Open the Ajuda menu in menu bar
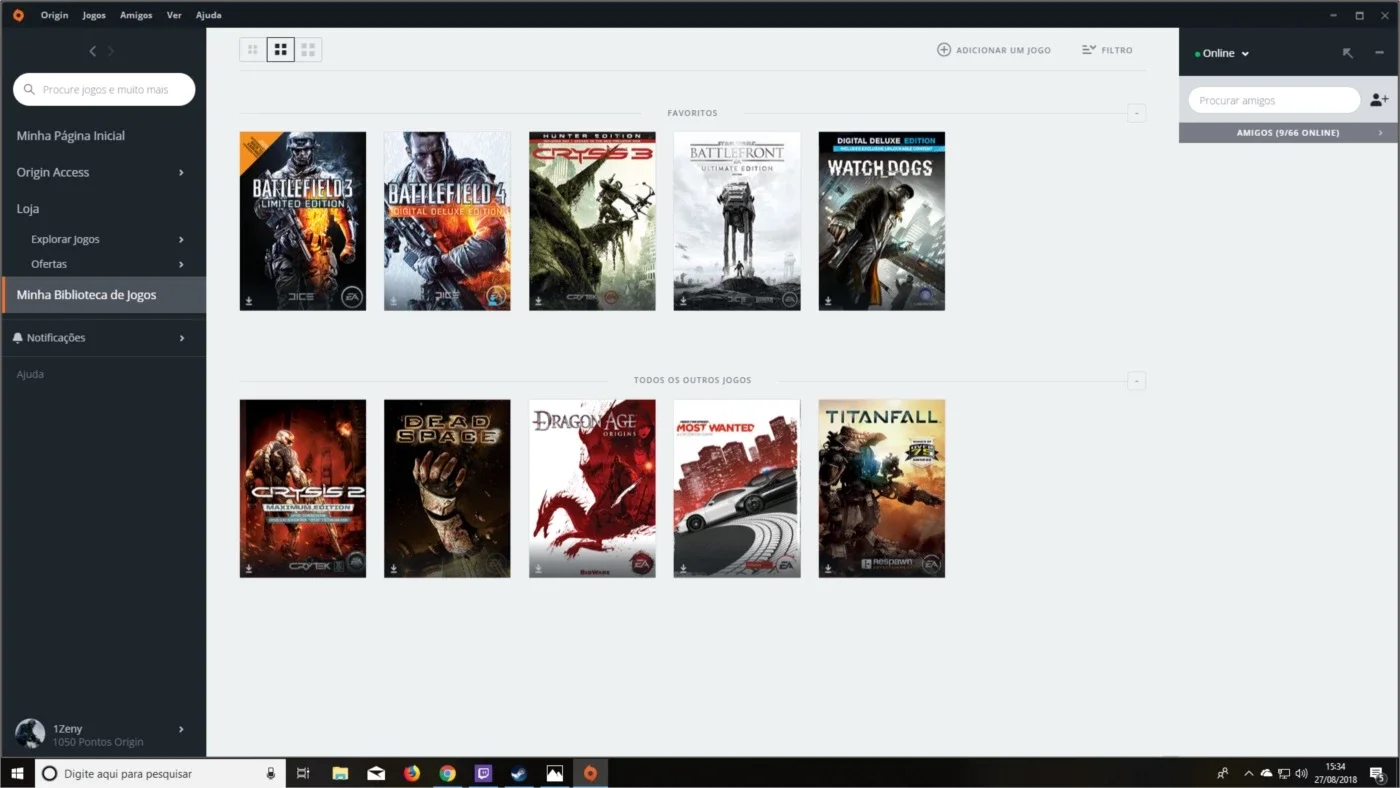The height and width of the screenshot is (788, 1400). (x=209, y=15)
